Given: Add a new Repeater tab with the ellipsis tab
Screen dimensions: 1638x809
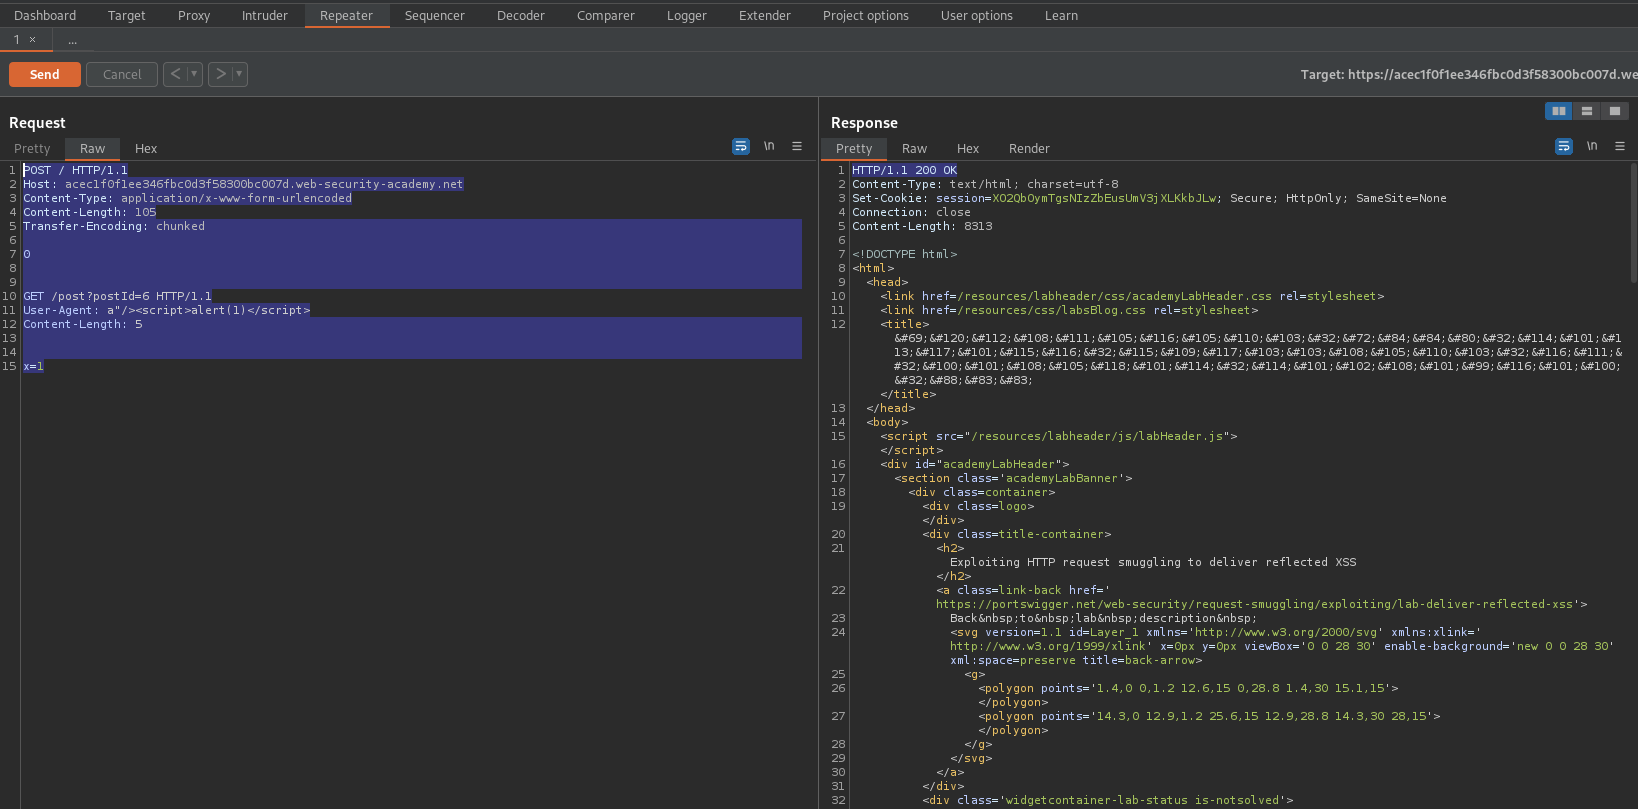Looking at the screenshot, I should tap(72, 40).
